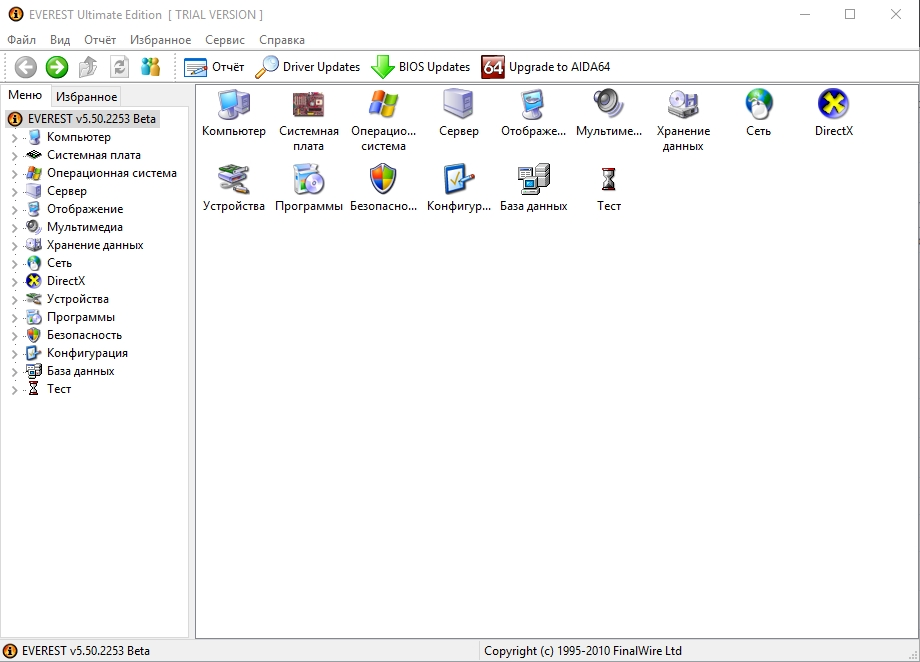Switch to the Избранное sidebar tab
The height and width of the screenshot is (662, 920).
(86, 97)
